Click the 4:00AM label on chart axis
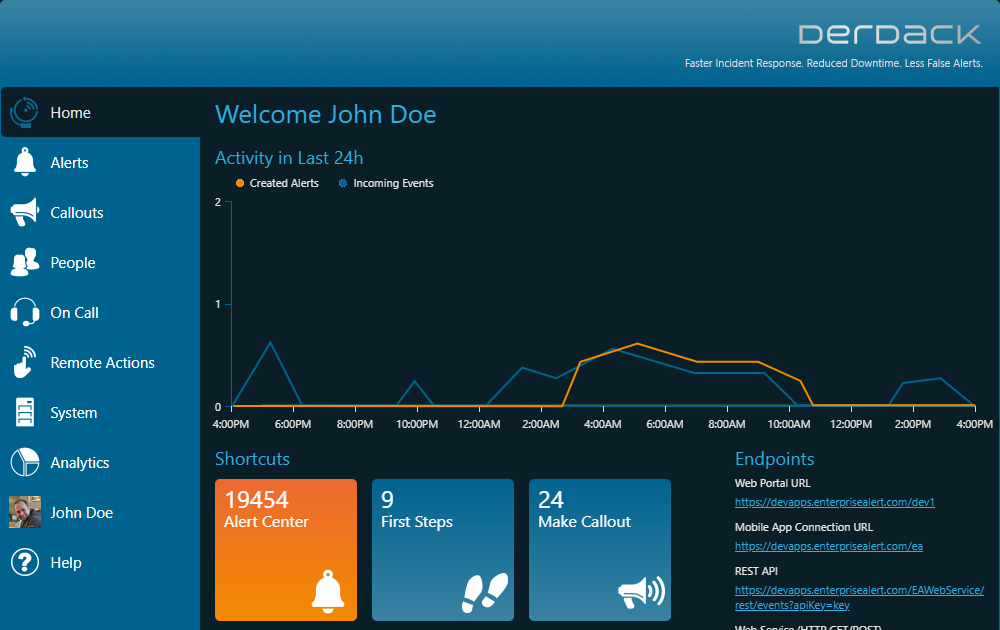This screenshot has height=630, width=1000. pos(602,424)
